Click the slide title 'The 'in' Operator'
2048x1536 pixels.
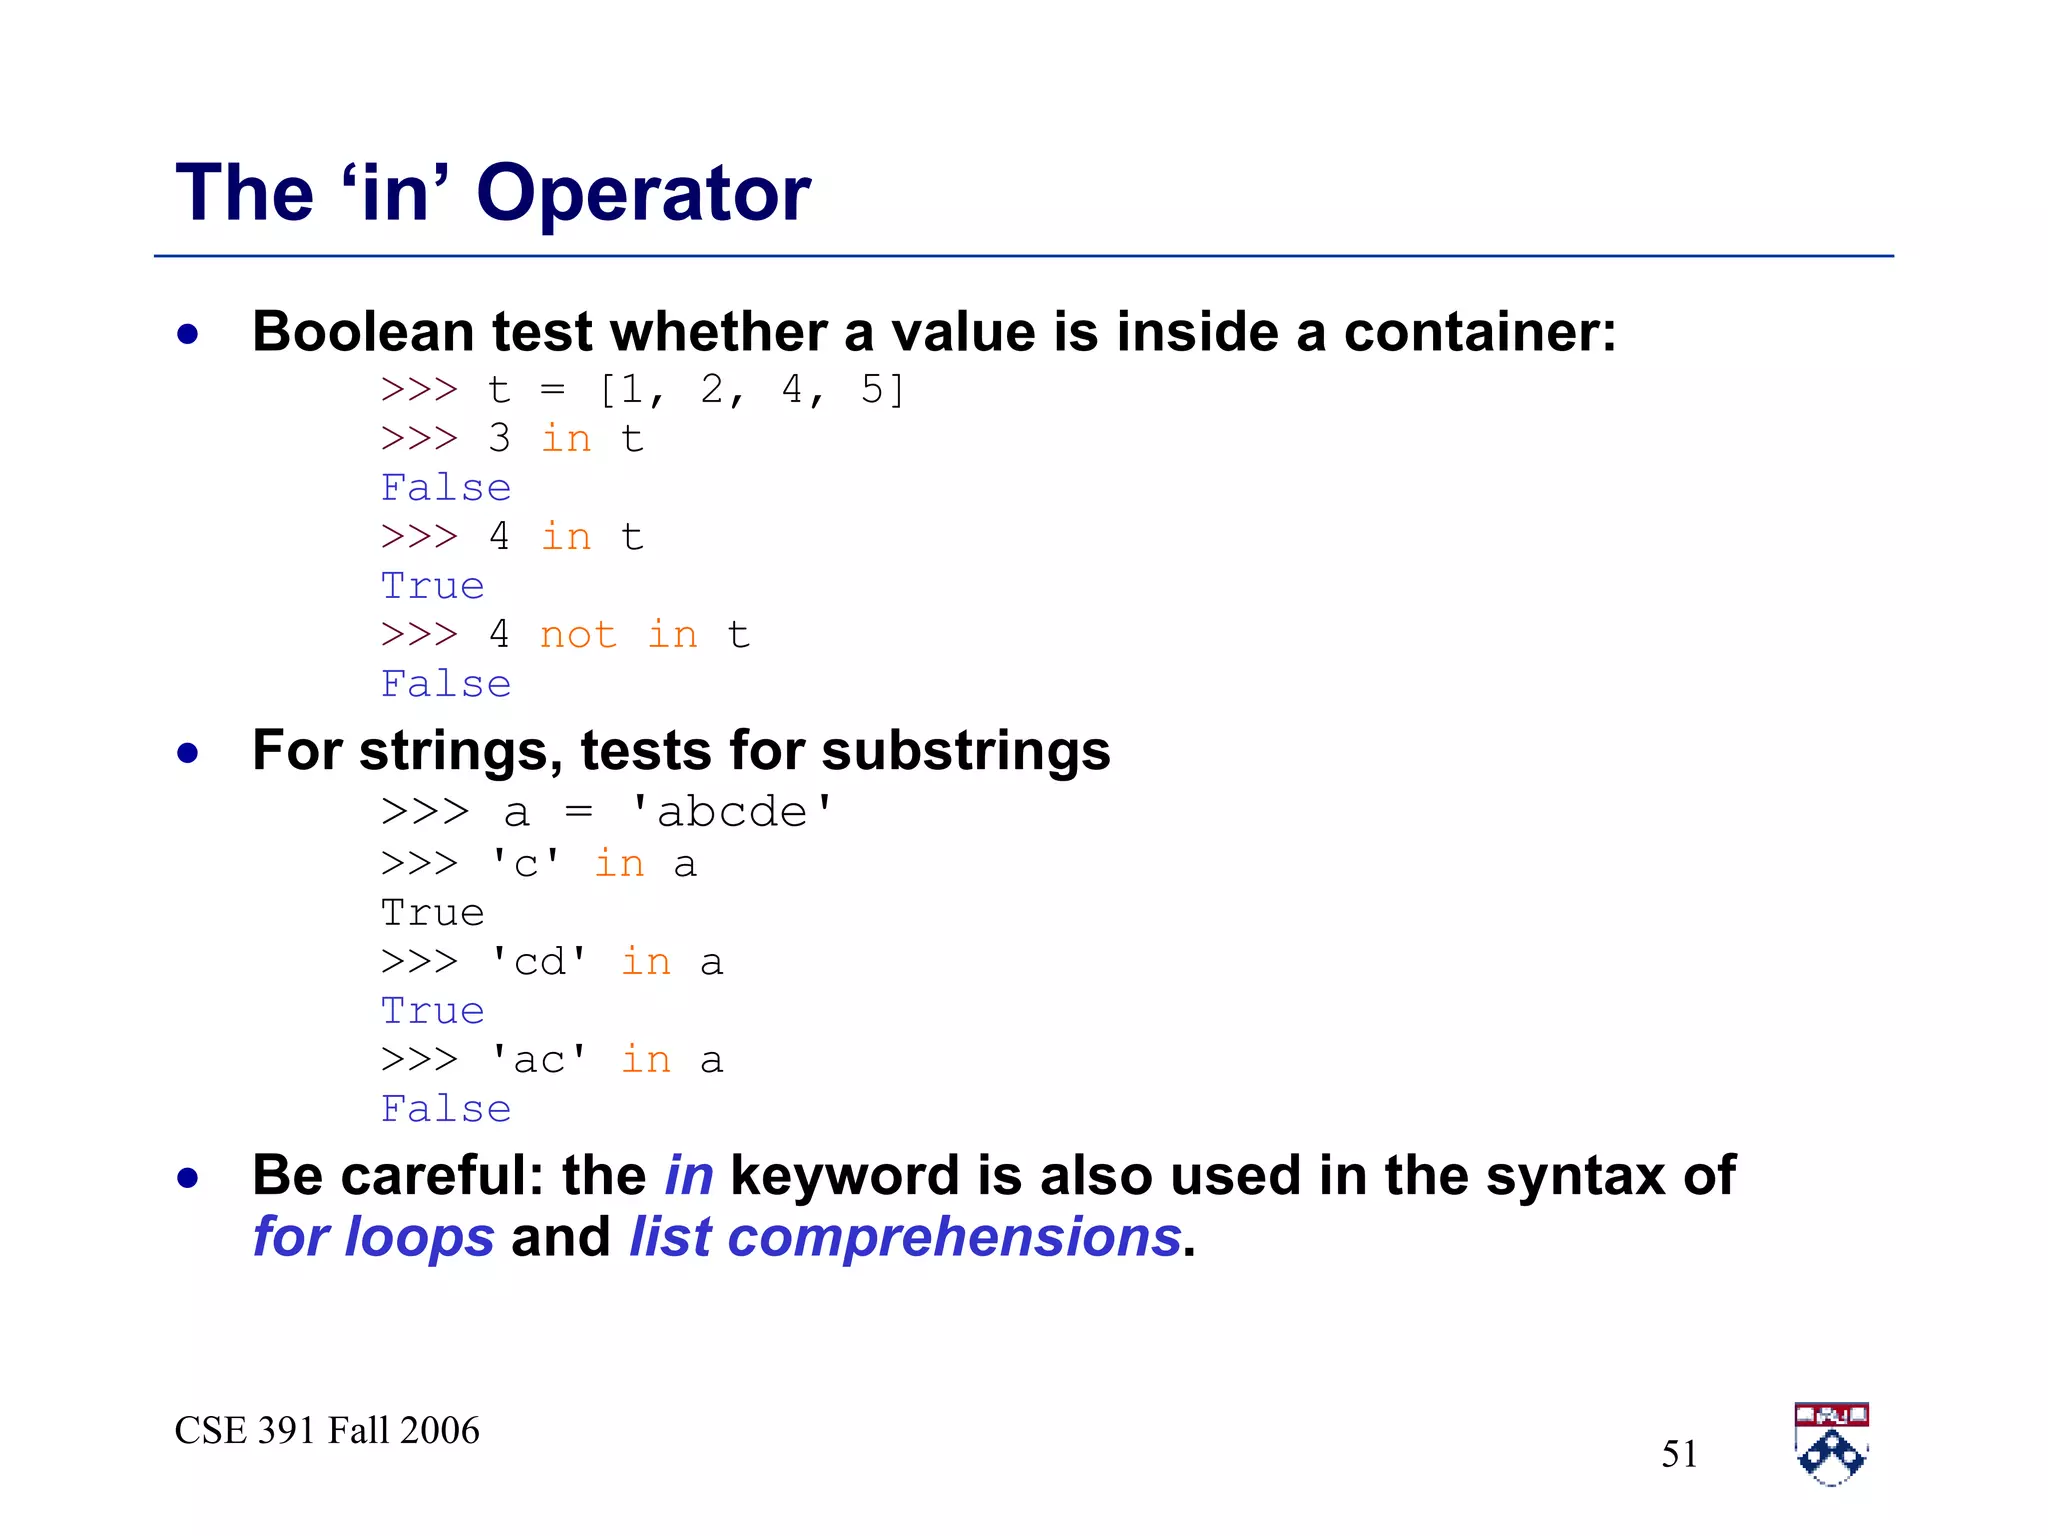[493, 193]
